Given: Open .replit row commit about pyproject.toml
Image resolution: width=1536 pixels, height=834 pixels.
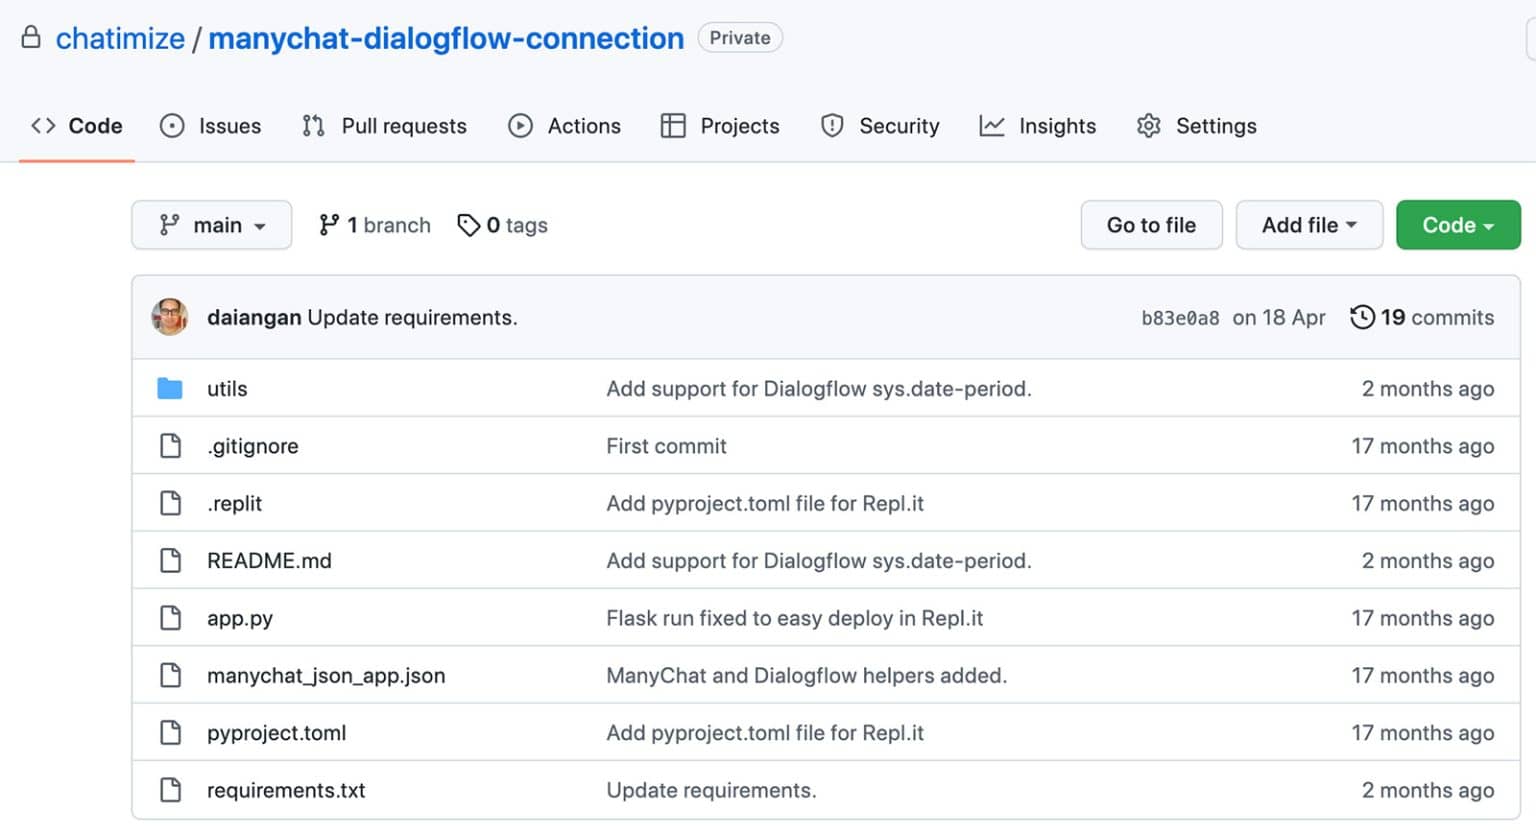Looking at the screenshot, I should click(765, 504).
